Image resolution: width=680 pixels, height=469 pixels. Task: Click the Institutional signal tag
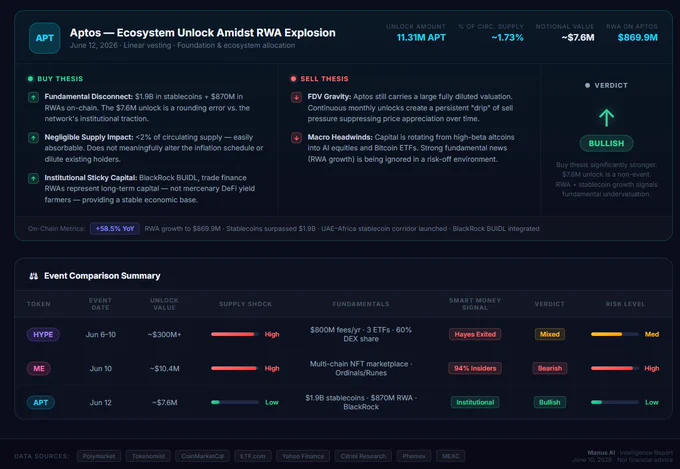click(x=475, y=403)
